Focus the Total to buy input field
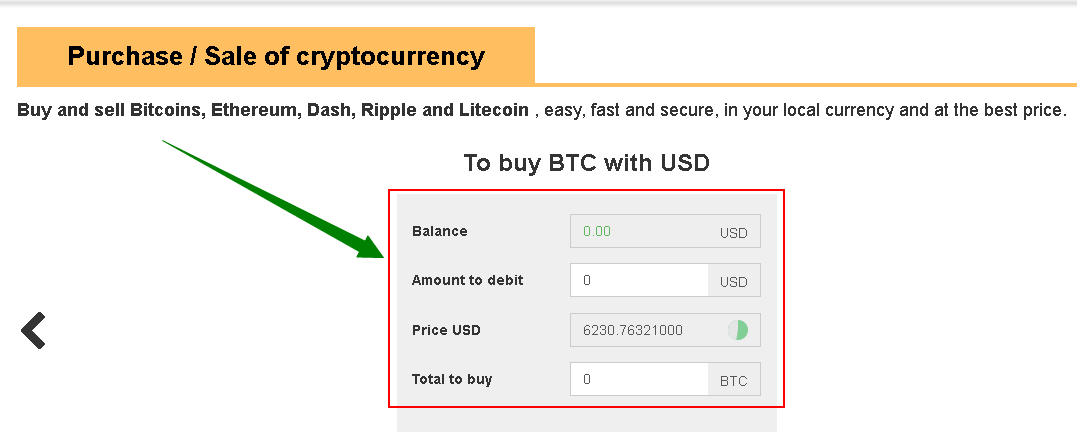This screenshot has height=432, width=1077. coord(639,379)
